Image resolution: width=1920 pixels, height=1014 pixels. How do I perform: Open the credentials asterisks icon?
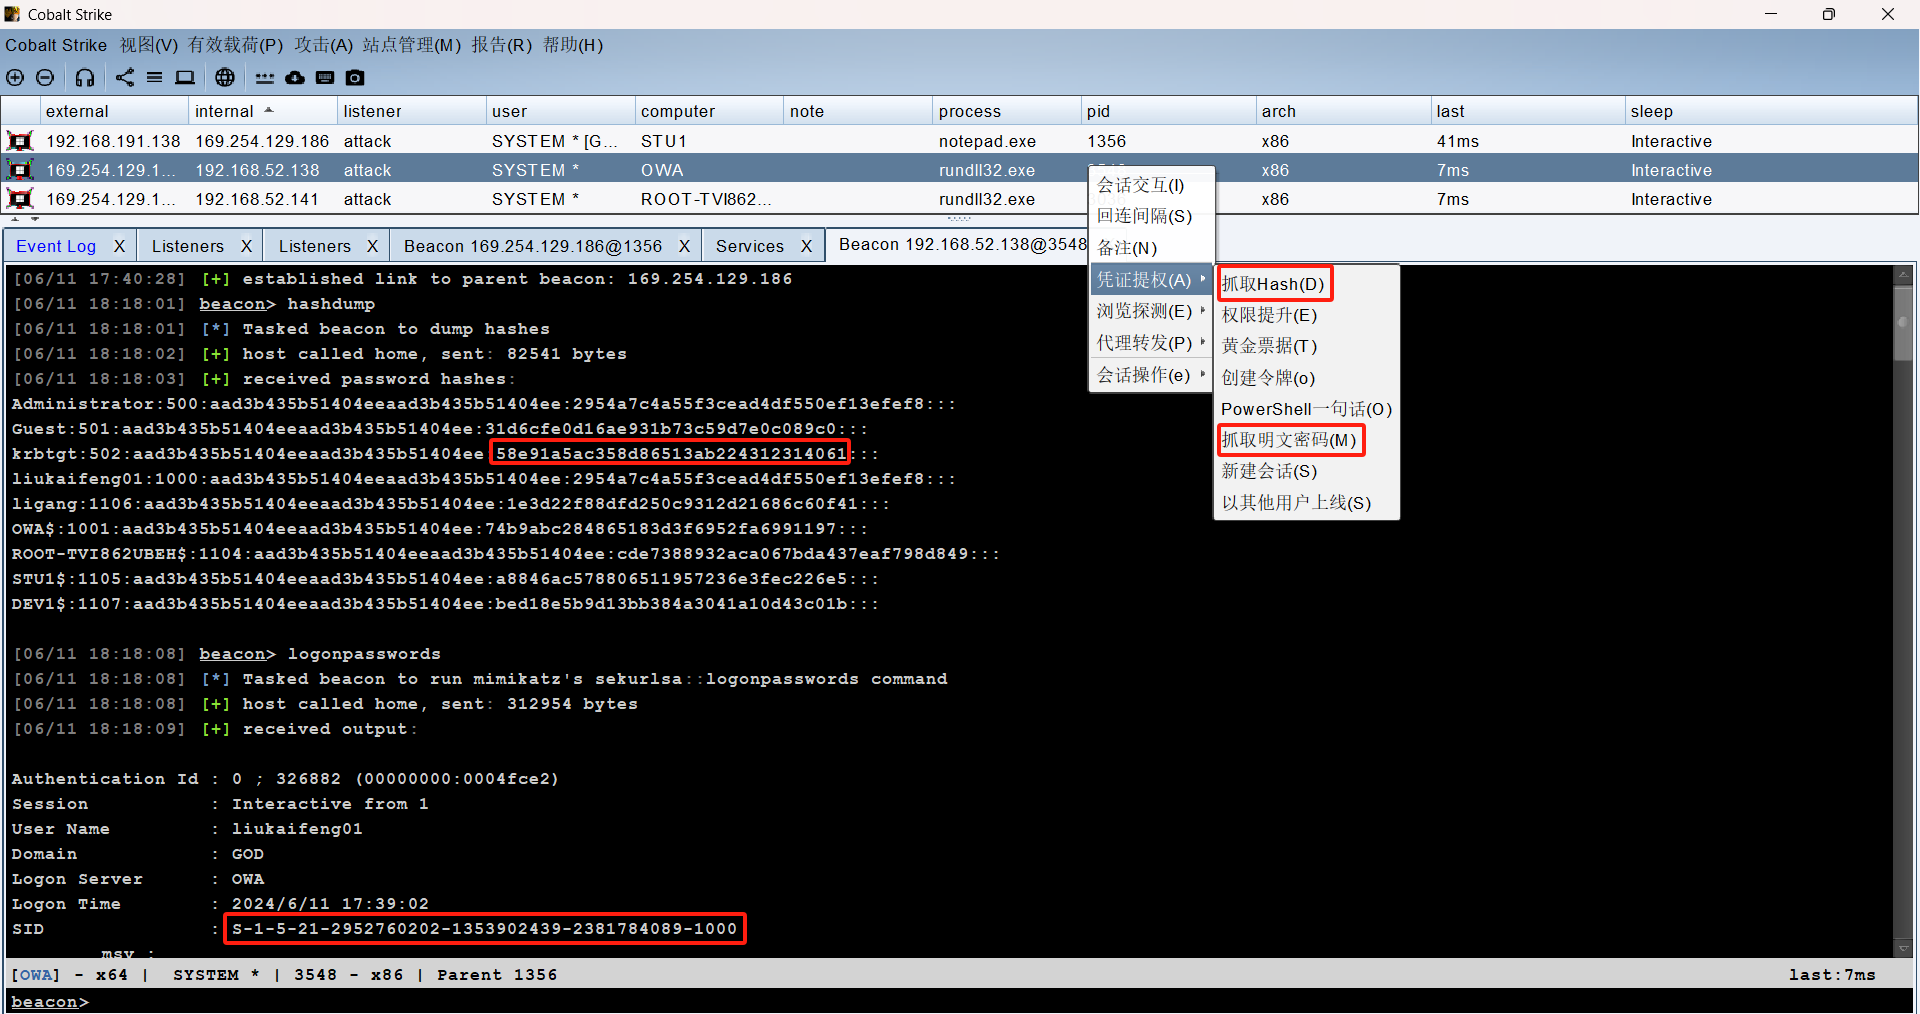point(265,78)
